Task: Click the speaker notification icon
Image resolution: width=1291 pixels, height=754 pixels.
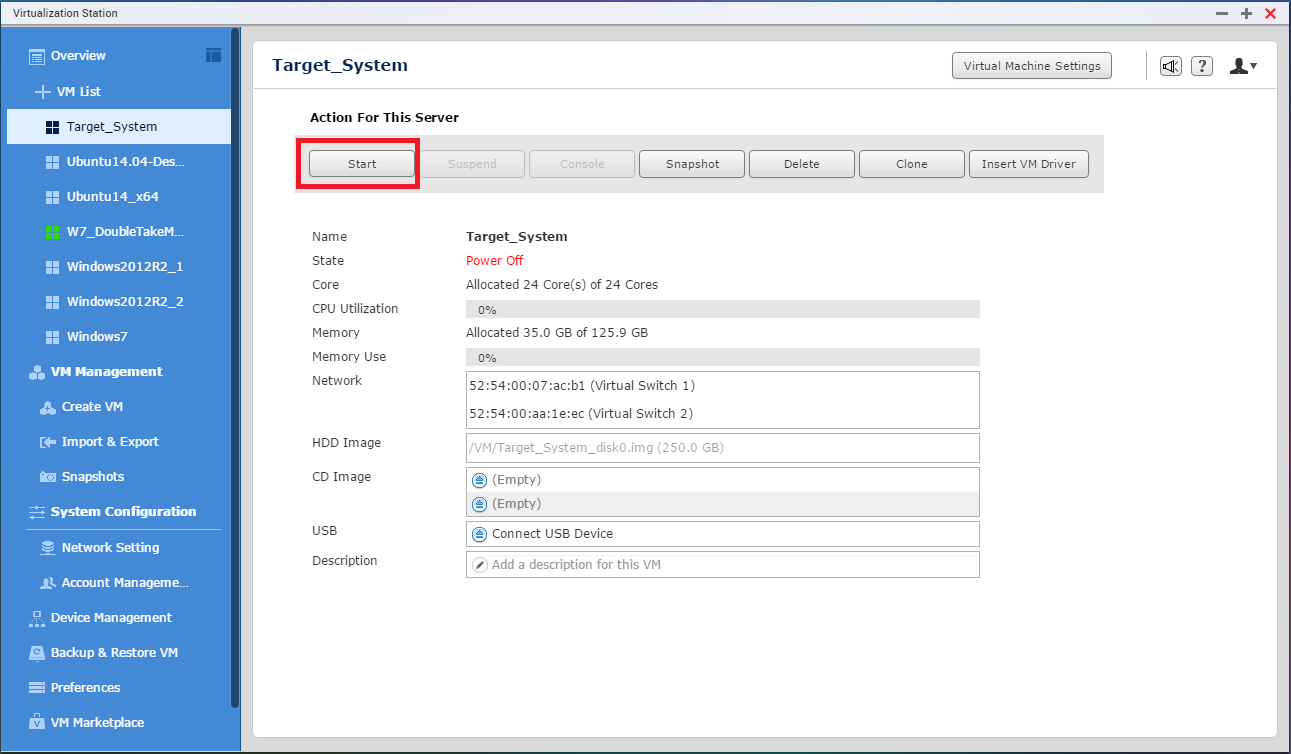Action: point(1170,66)
